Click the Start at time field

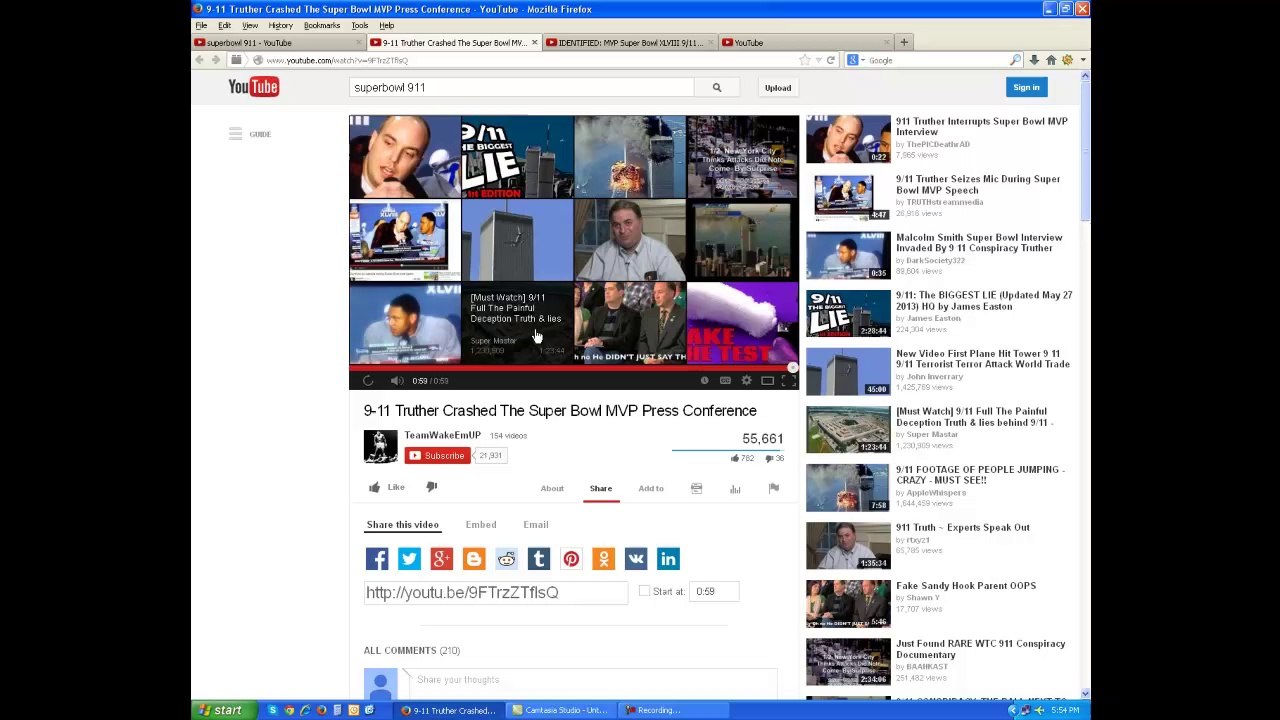tap(713, 592)
